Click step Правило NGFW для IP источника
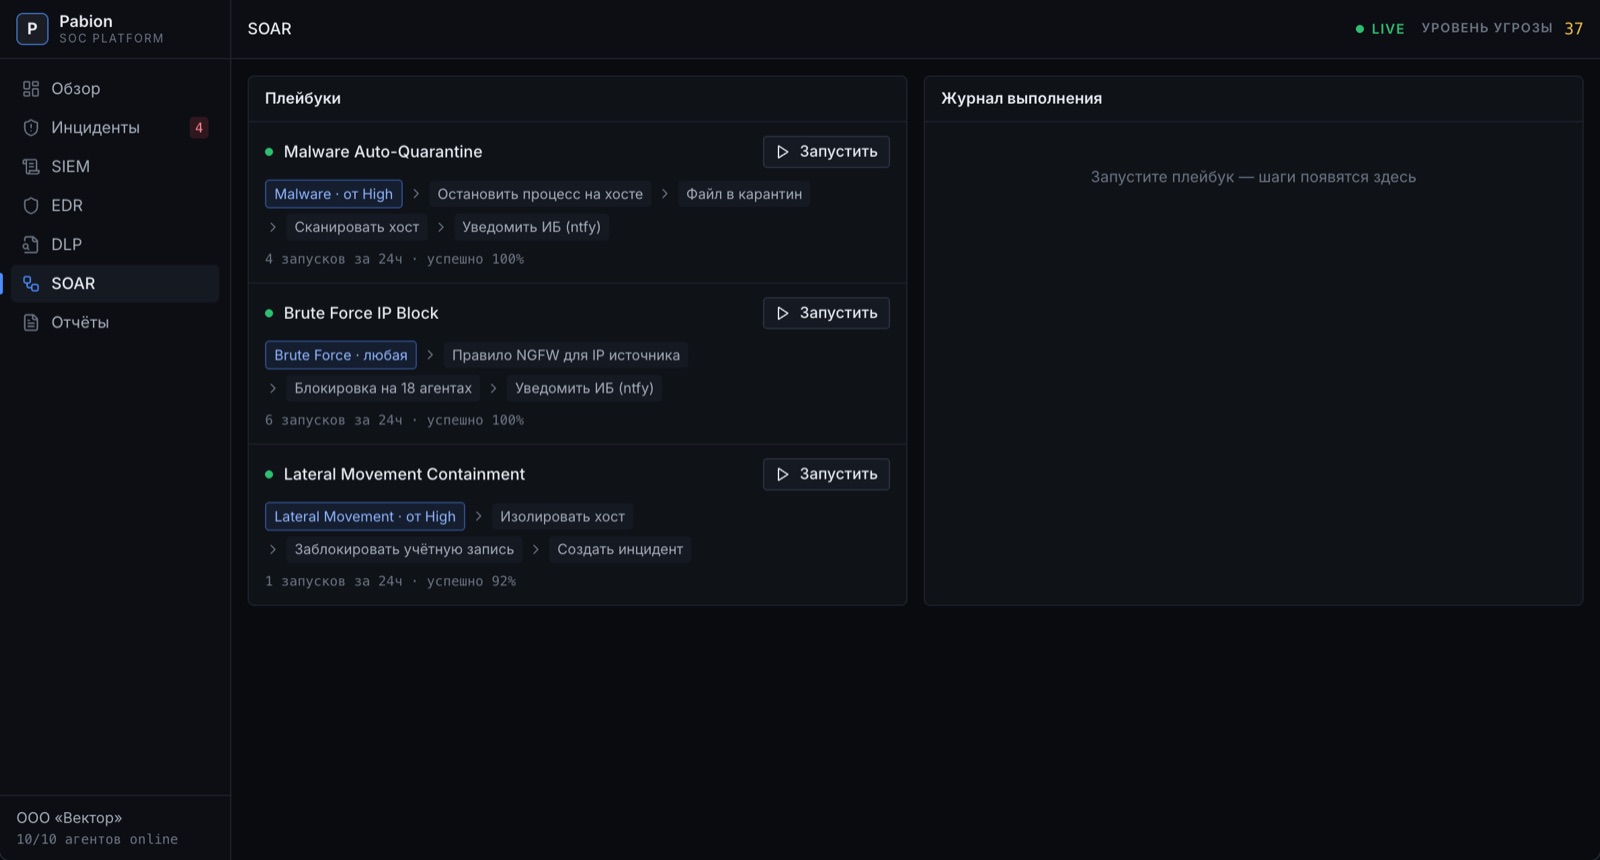1600x860 pixels. coord(566,355)
